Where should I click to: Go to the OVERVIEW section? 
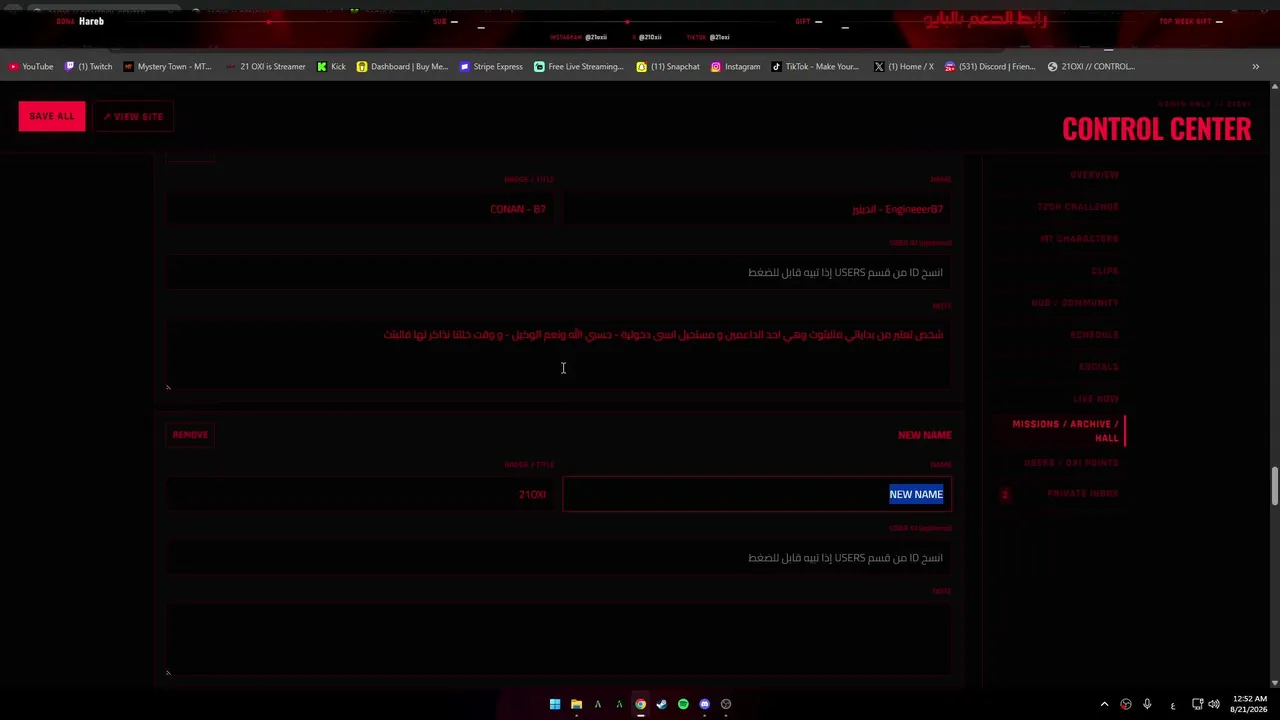1094,175
